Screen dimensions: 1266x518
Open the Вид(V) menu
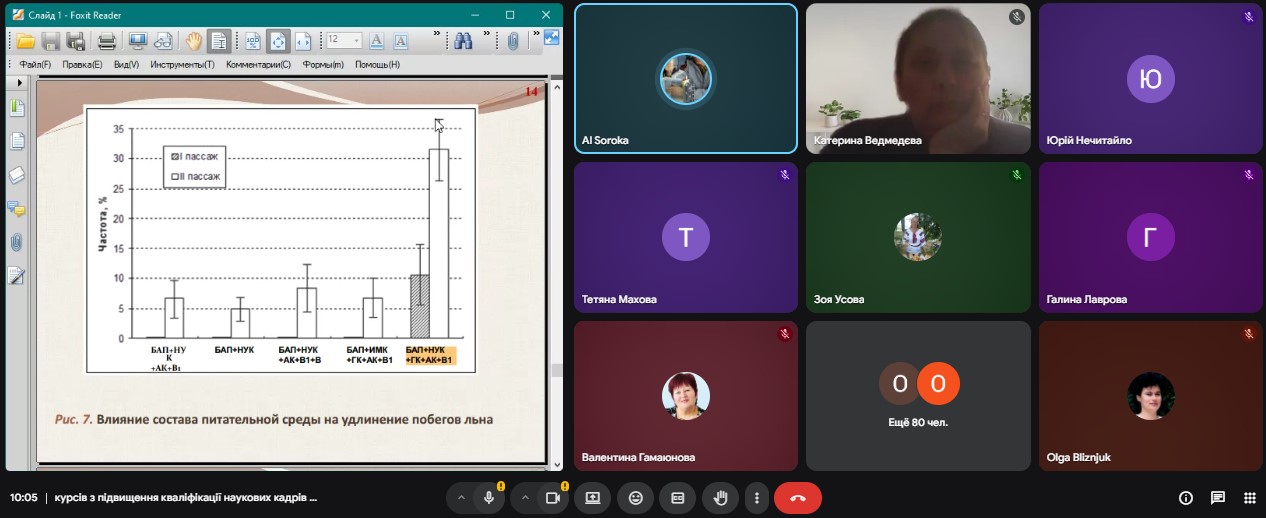[x=126, y=65]
